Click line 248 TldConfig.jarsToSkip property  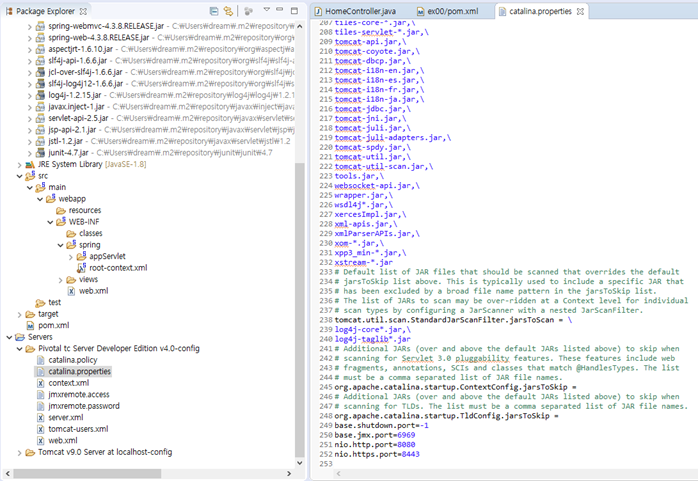[442, 416]
